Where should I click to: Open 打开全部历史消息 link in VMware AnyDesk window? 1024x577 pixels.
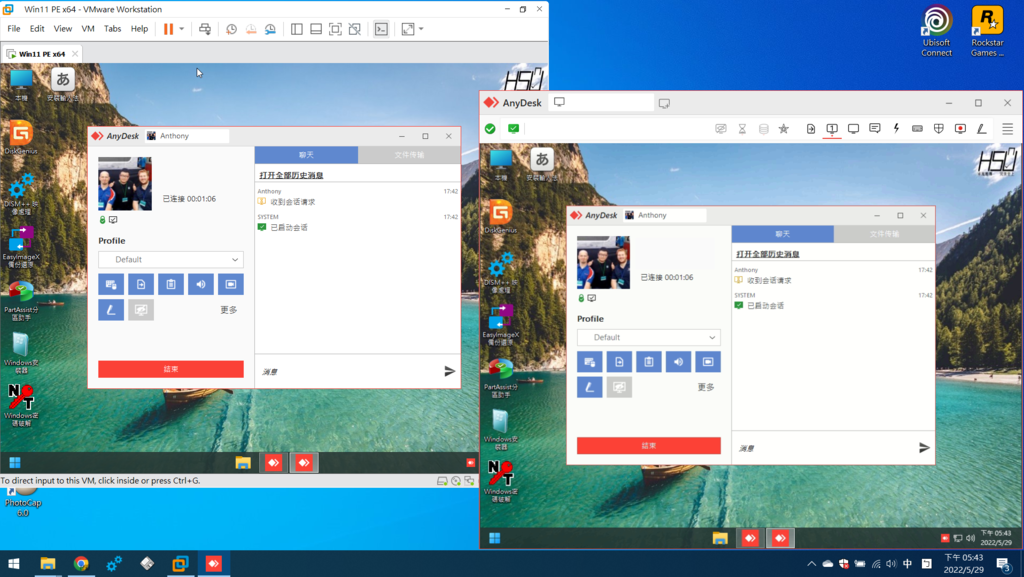tap(291, 175)
